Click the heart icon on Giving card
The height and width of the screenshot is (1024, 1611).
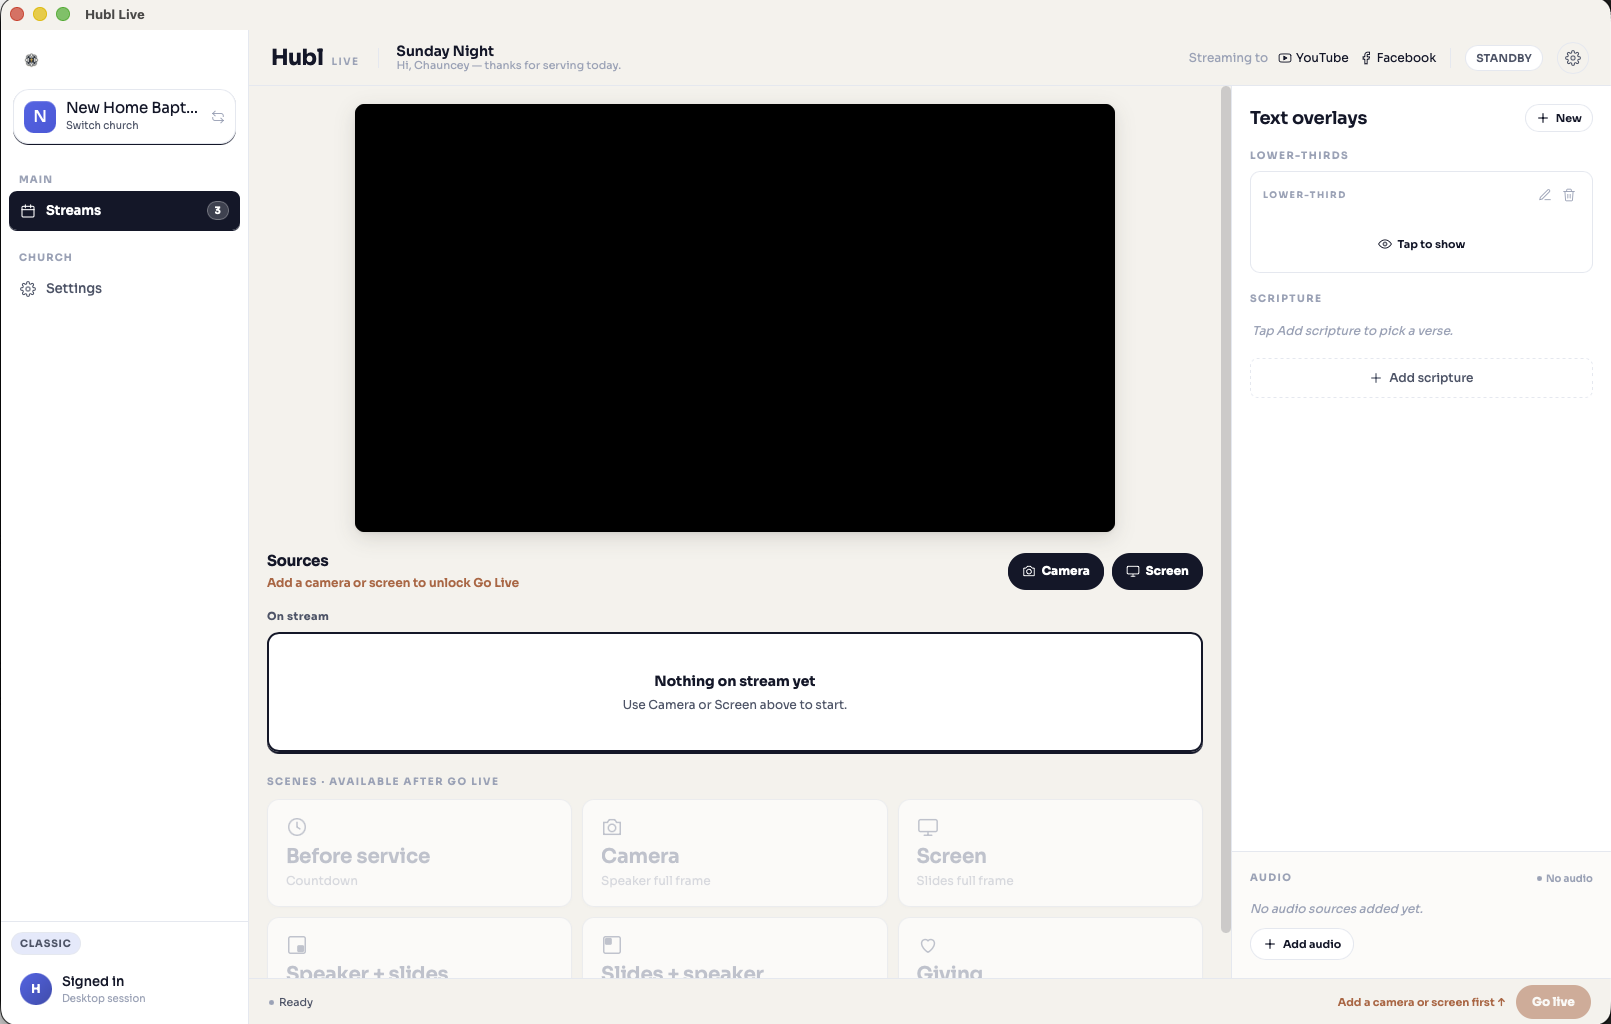pyautogui.click(x=928, y=945)
